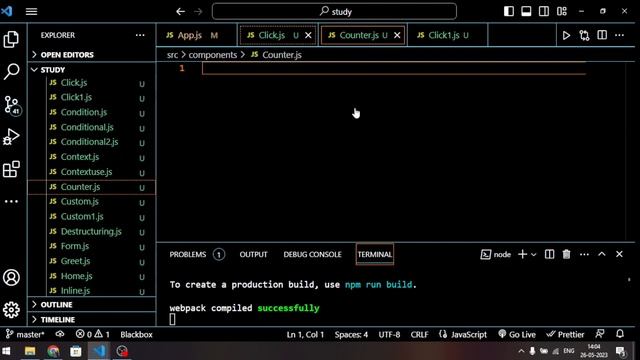This screenshot has width=640, height=360.
Task: Open errors and warnings status indicator
Action: (93, 335)
